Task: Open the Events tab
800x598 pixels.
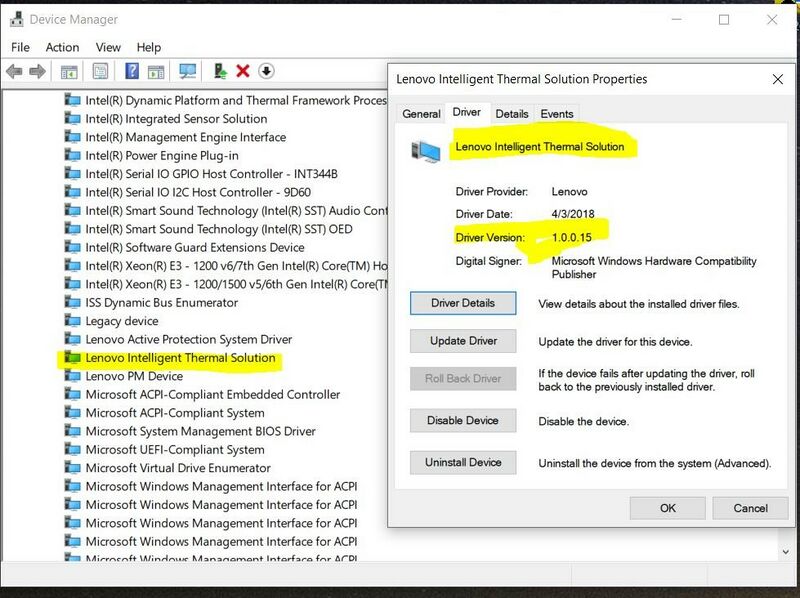Action: pyautogui.click(x=557, y=114)
